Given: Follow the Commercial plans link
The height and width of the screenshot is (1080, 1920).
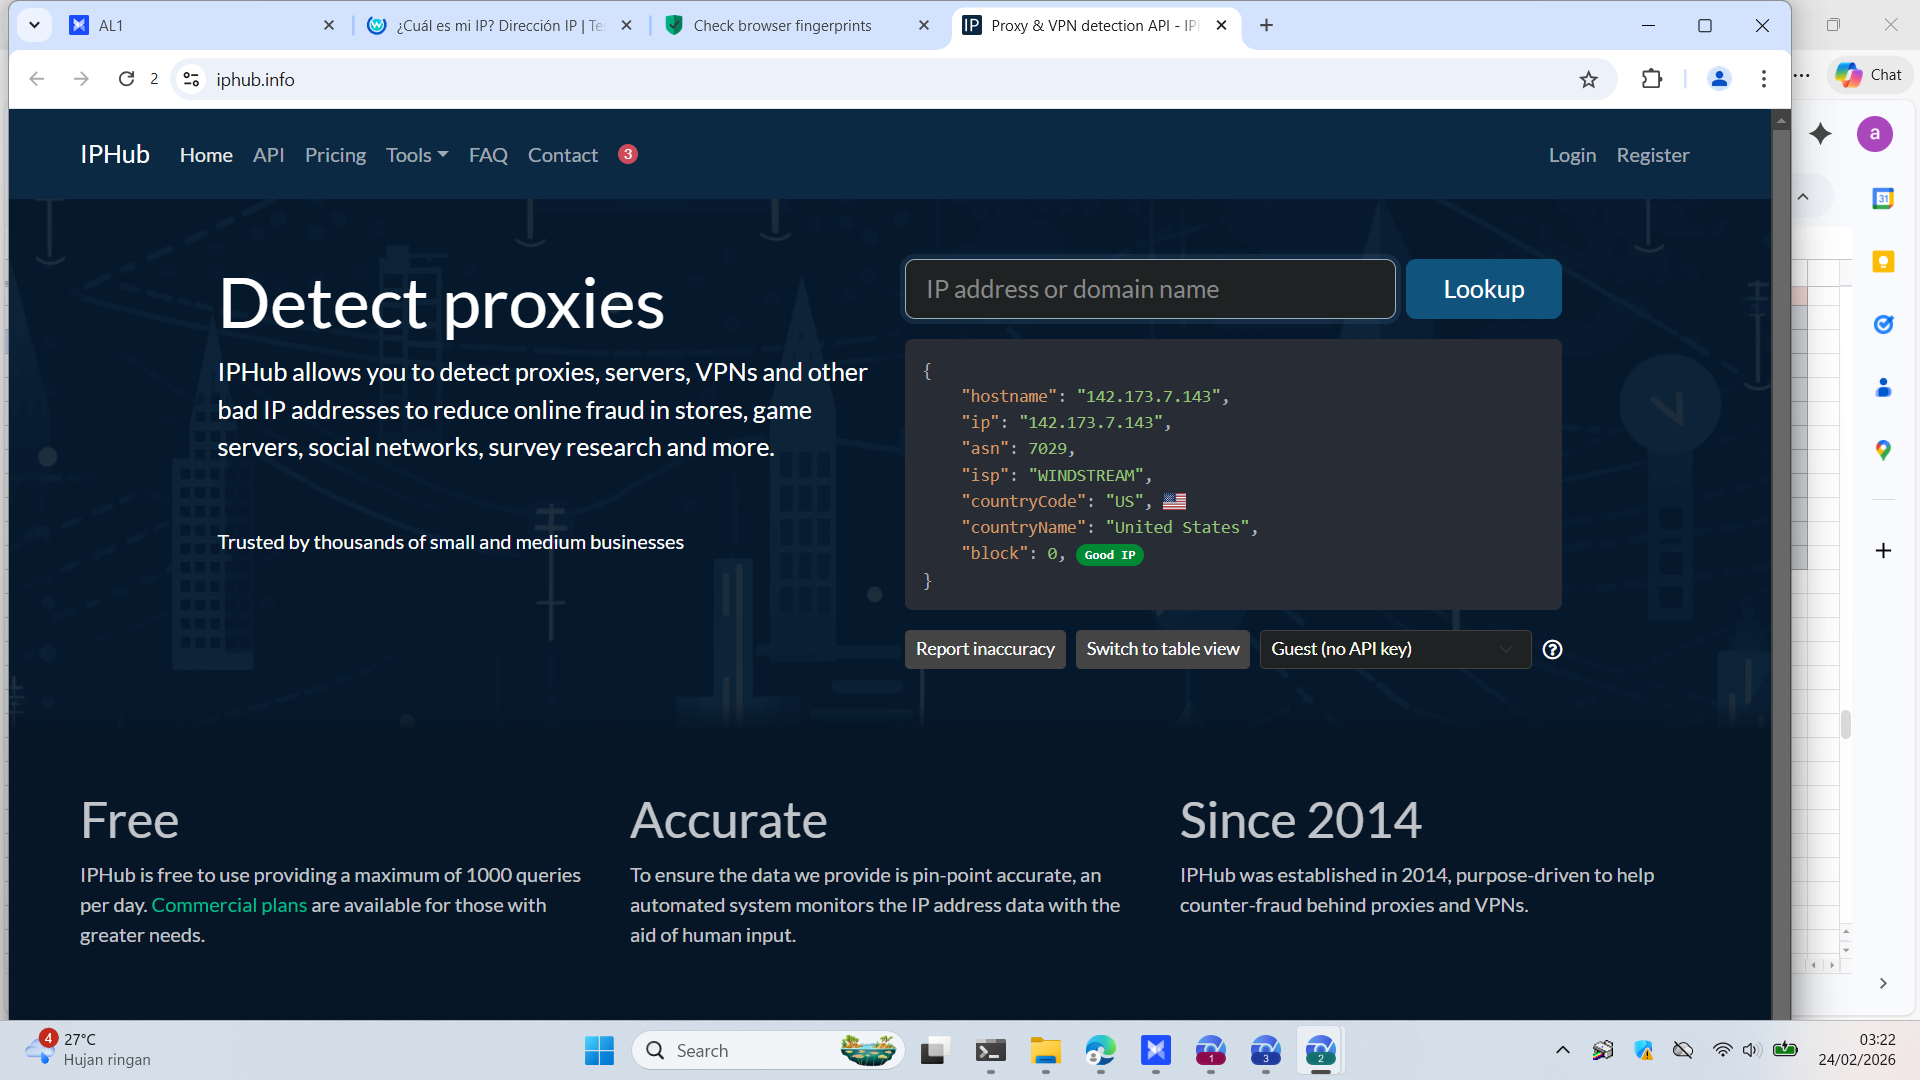Looking at the screenshot, I should 229,905.
